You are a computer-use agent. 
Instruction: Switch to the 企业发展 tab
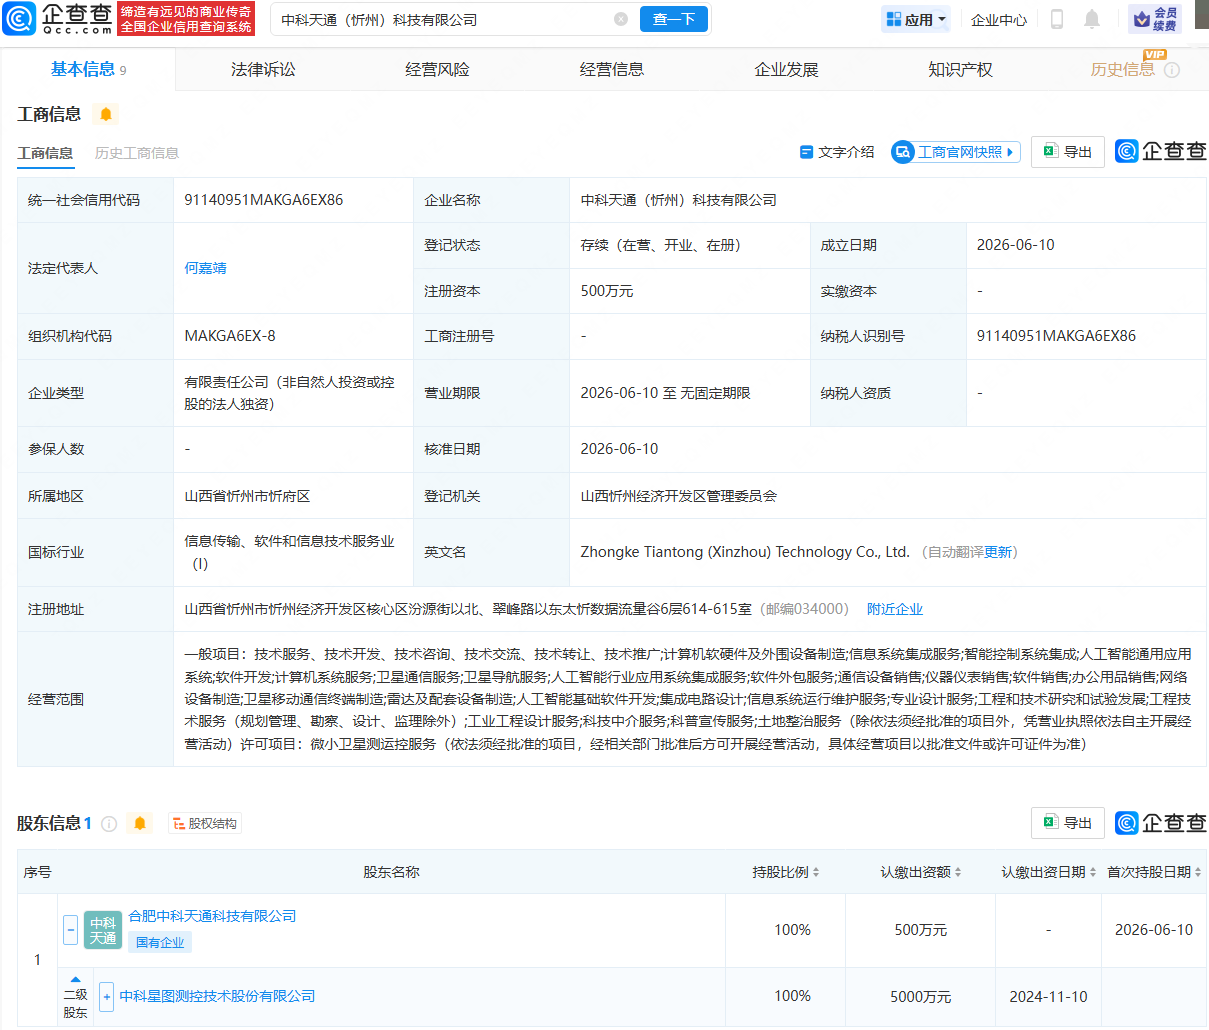coord(786,69)
